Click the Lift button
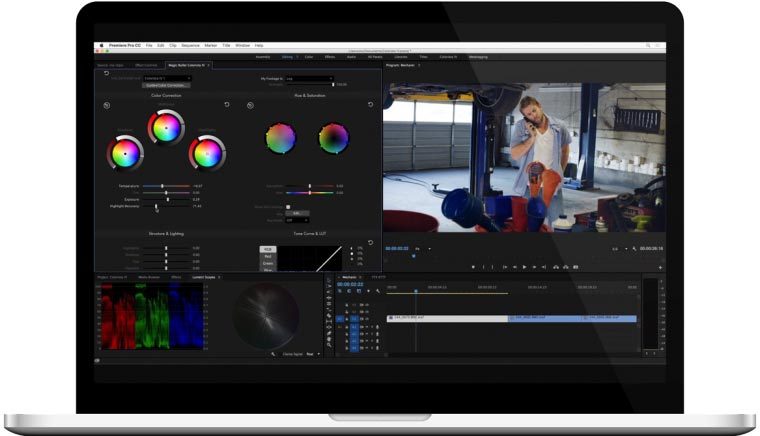Viewport: 760px width, 436px height. pos(555,267)
